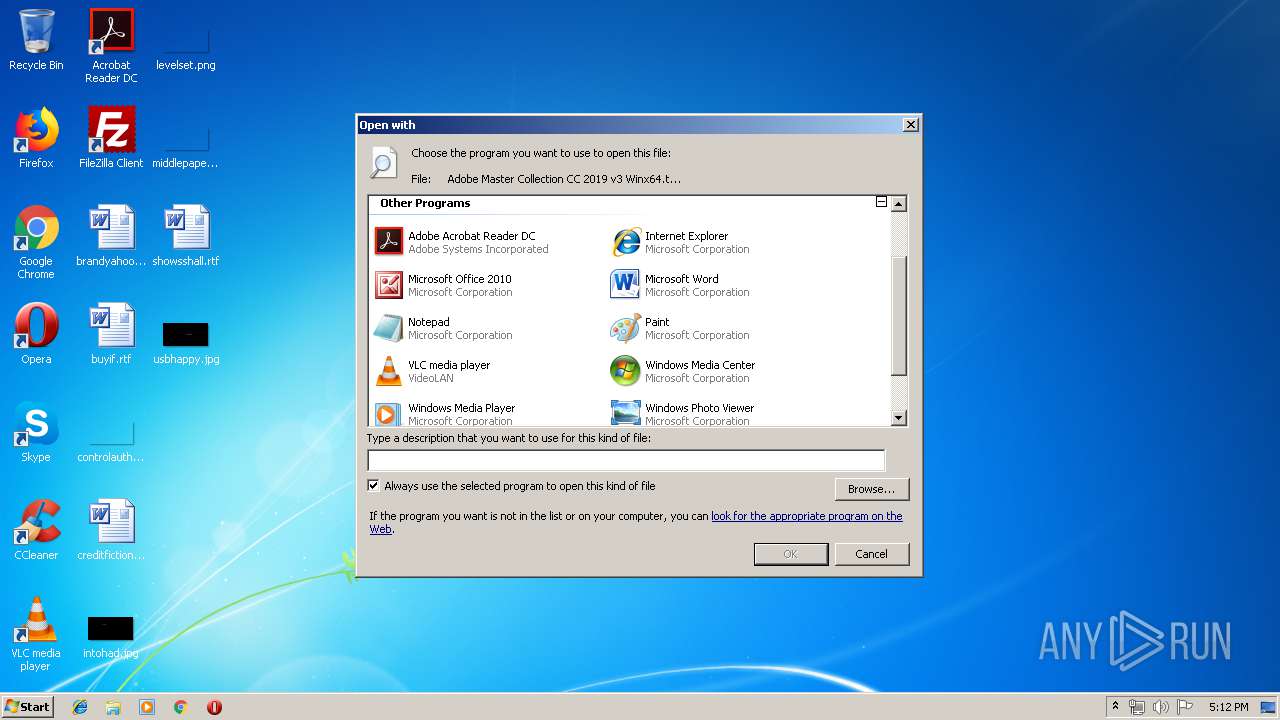Open volume control in system tray
Viewport: 1280px width, 720px height.
1160,707
